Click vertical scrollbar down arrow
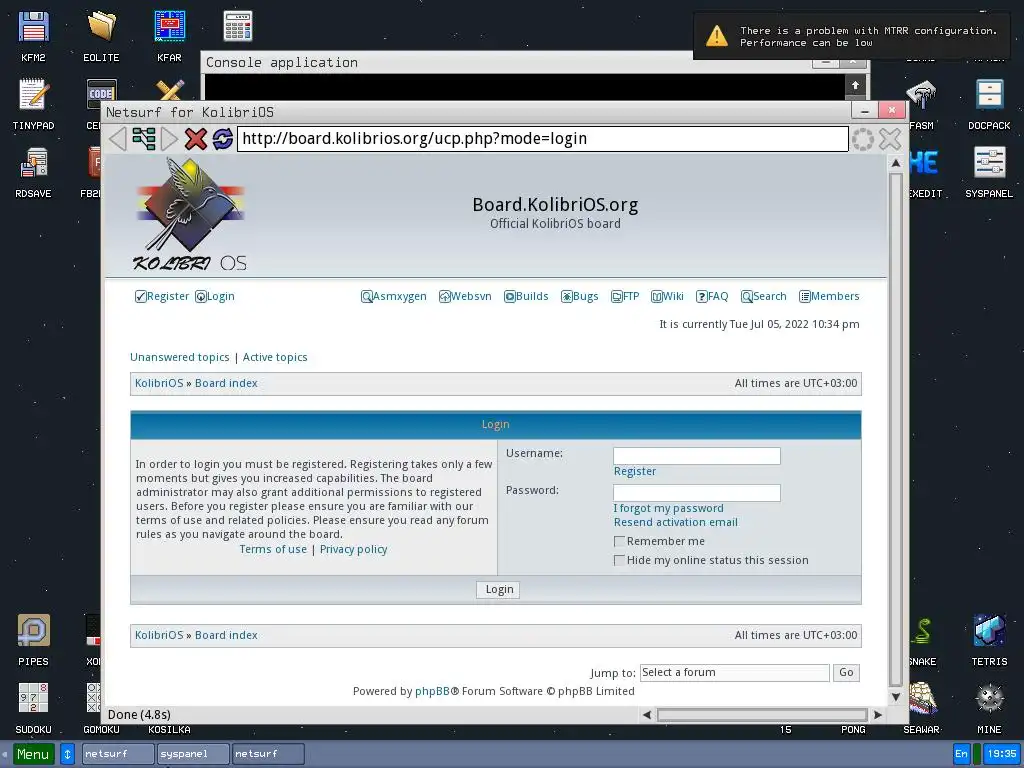Image resolution: width=1024 pixels, height=768 pixels. 896,697
